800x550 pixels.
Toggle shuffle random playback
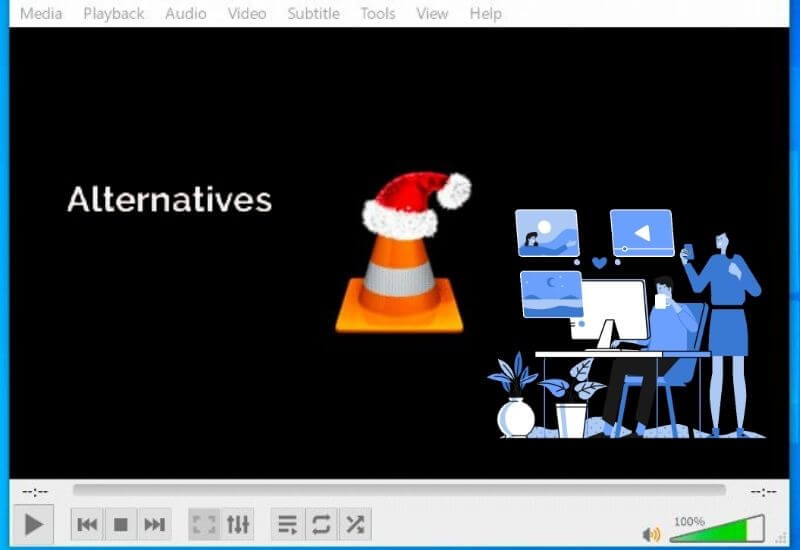[354, 524]
